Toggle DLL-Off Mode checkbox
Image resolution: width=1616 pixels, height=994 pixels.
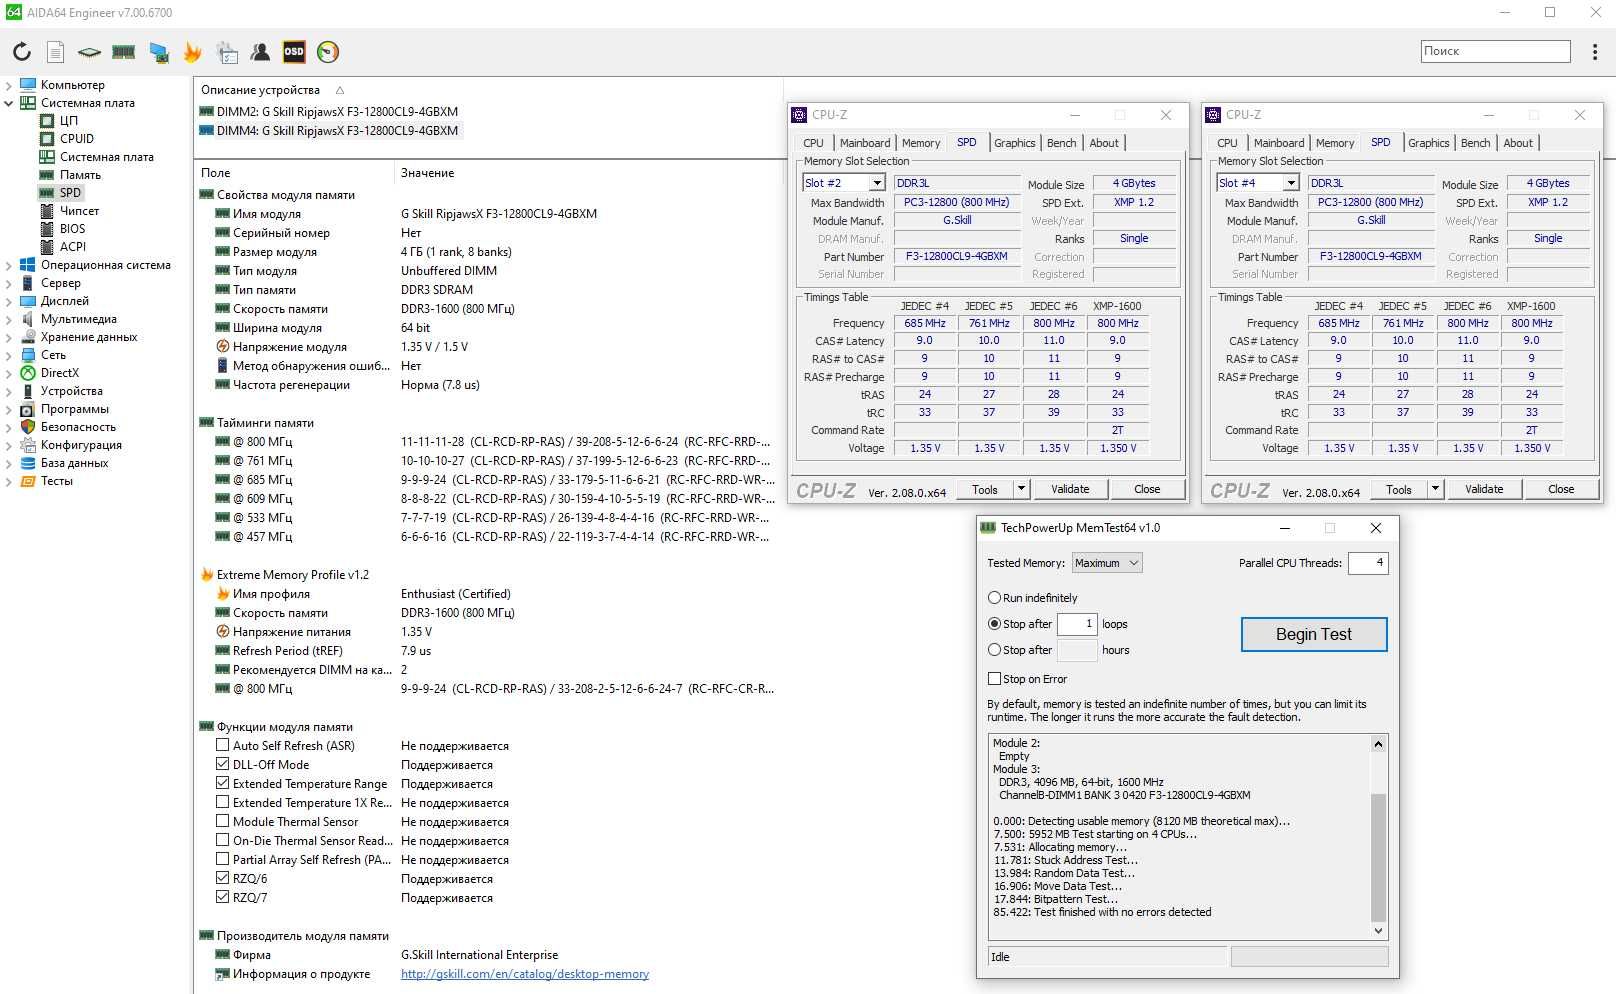click(223, 765)
